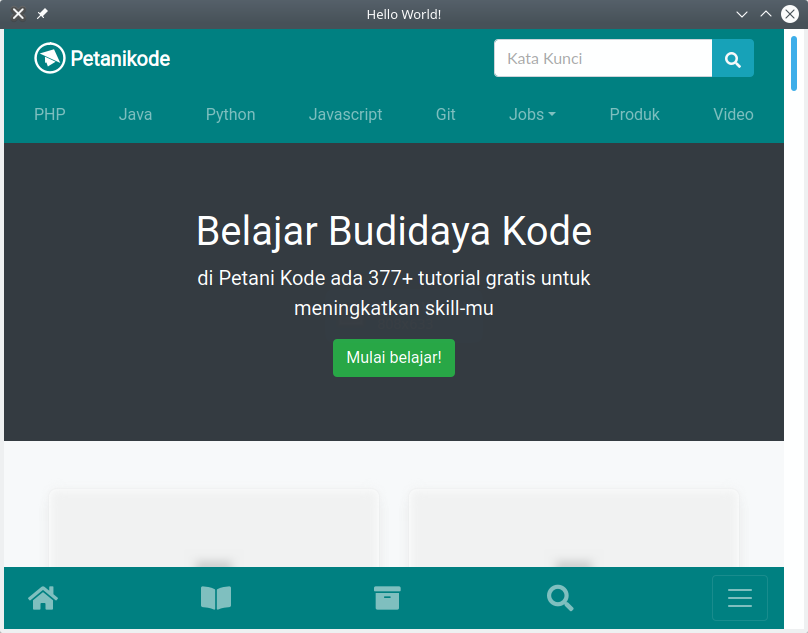Select Python from the top navigation
Screen dimensions: 808x633
(x=230, y=114)
